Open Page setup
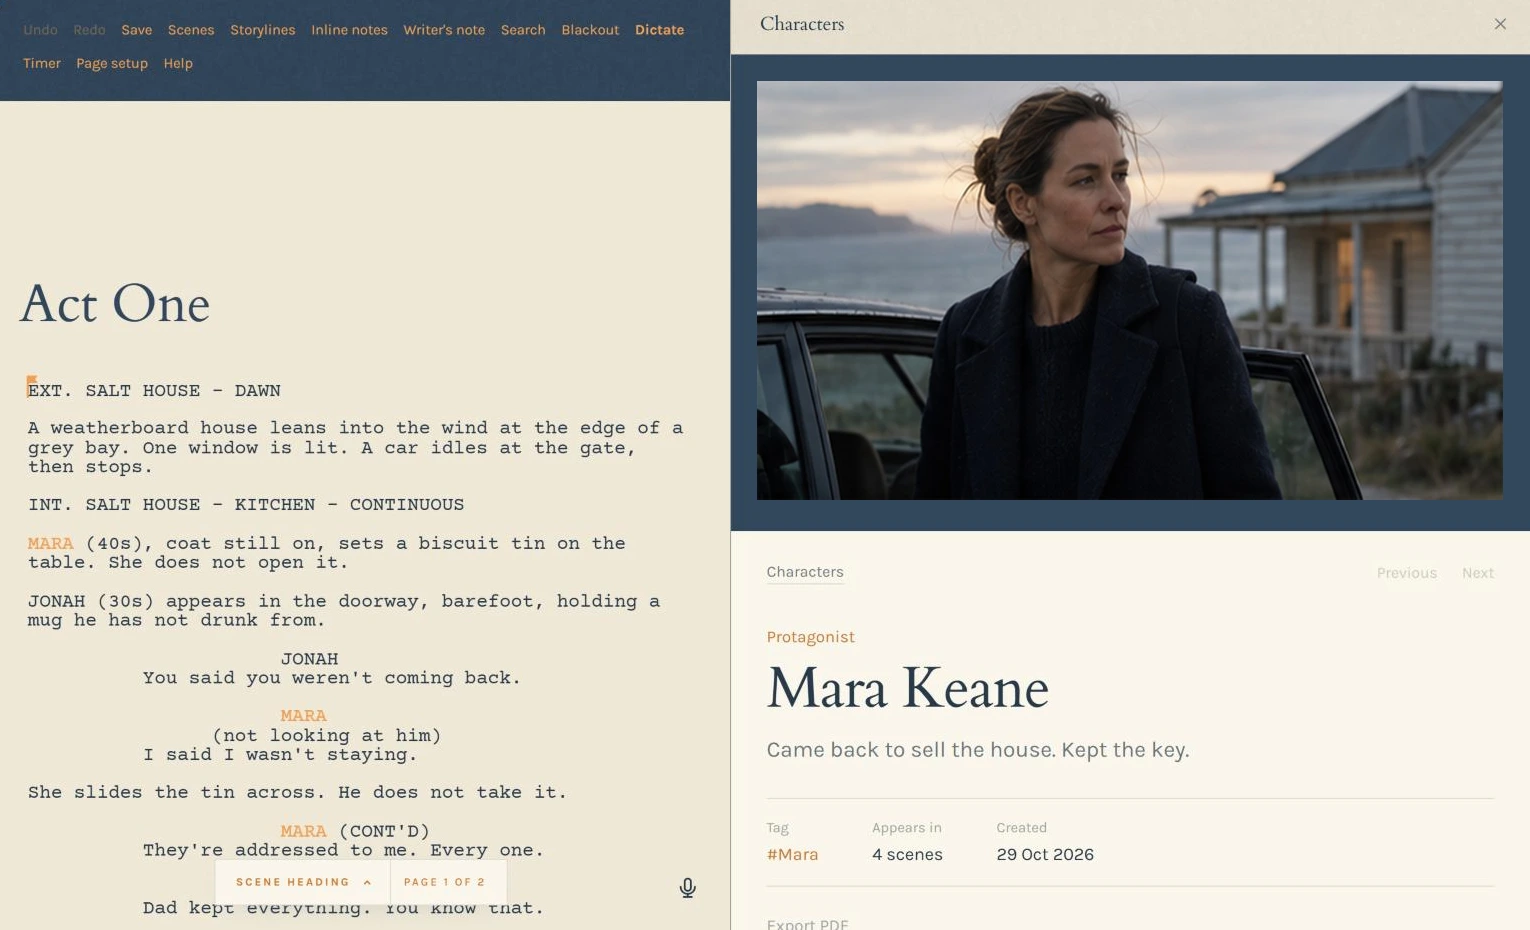 pyautogui.click(x=112, y=63)
